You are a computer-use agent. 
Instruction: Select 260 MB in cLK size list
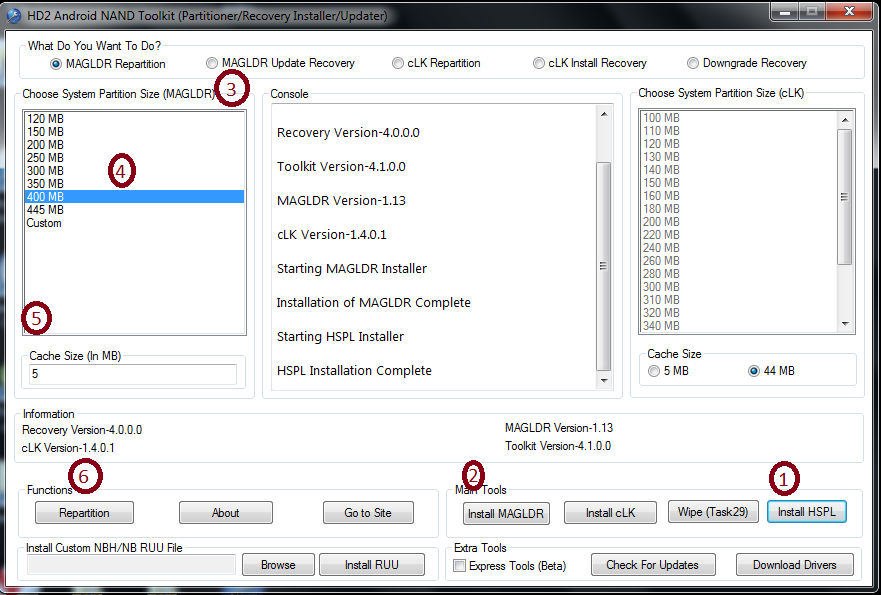coord(739,261)
